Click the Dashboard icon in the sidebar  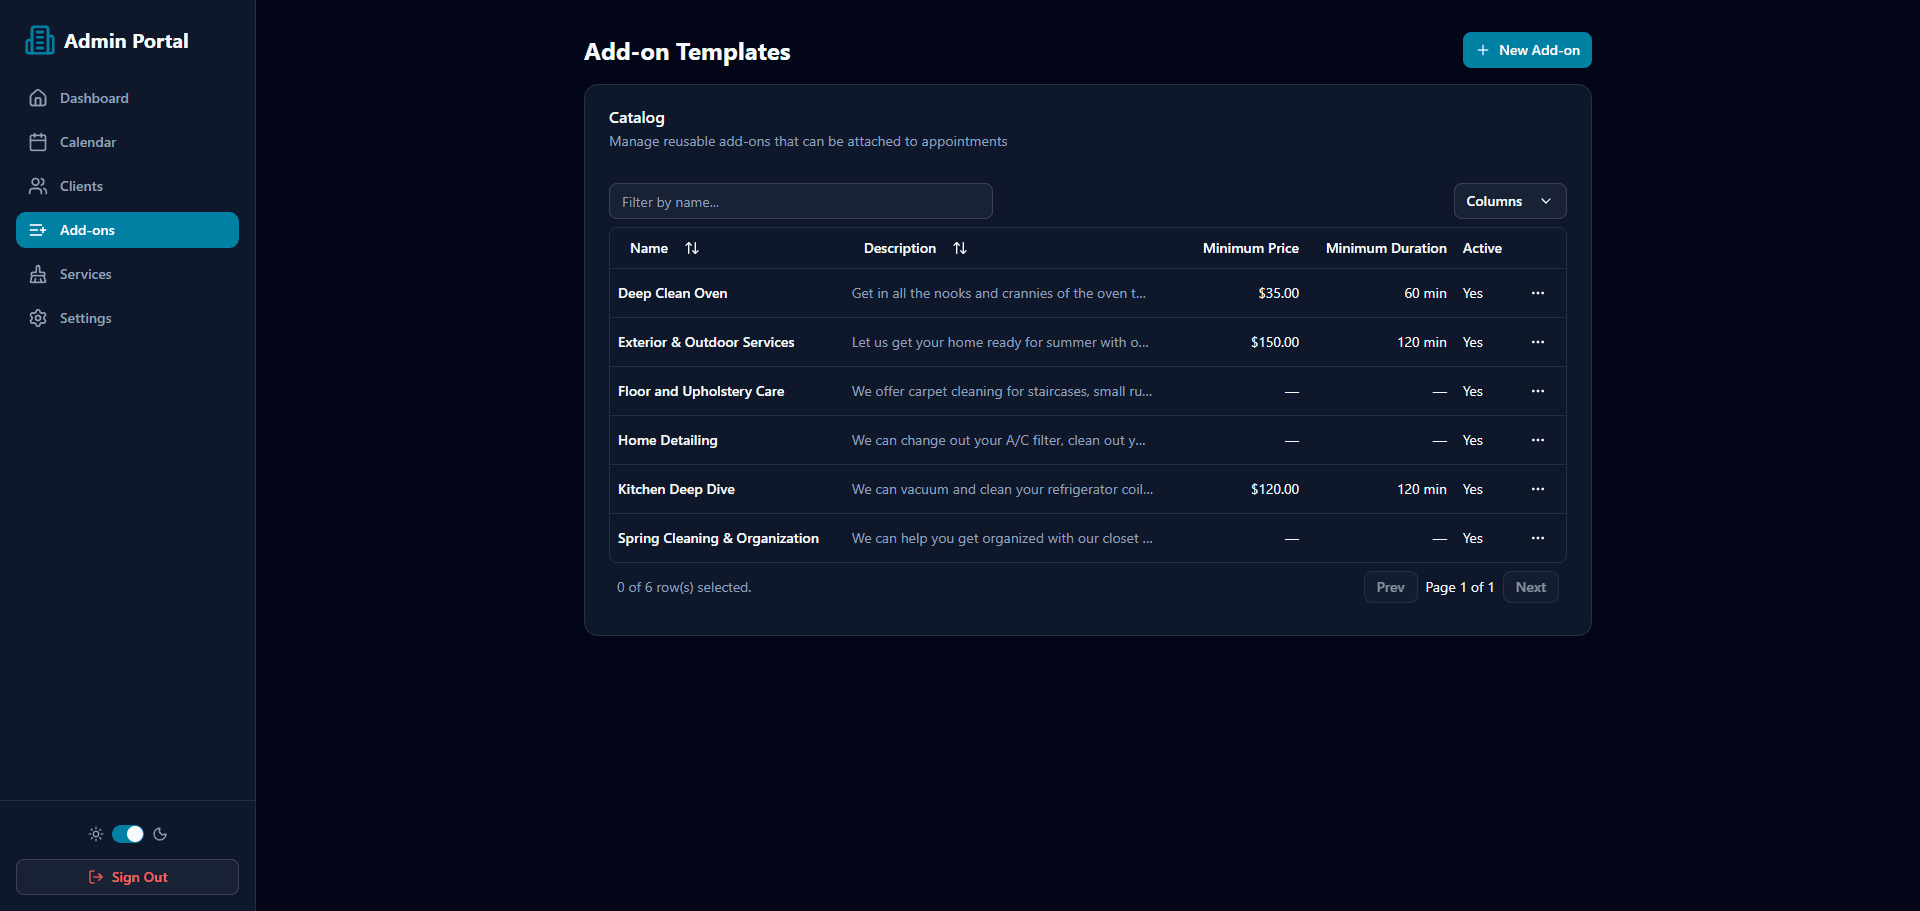point(37,98)
